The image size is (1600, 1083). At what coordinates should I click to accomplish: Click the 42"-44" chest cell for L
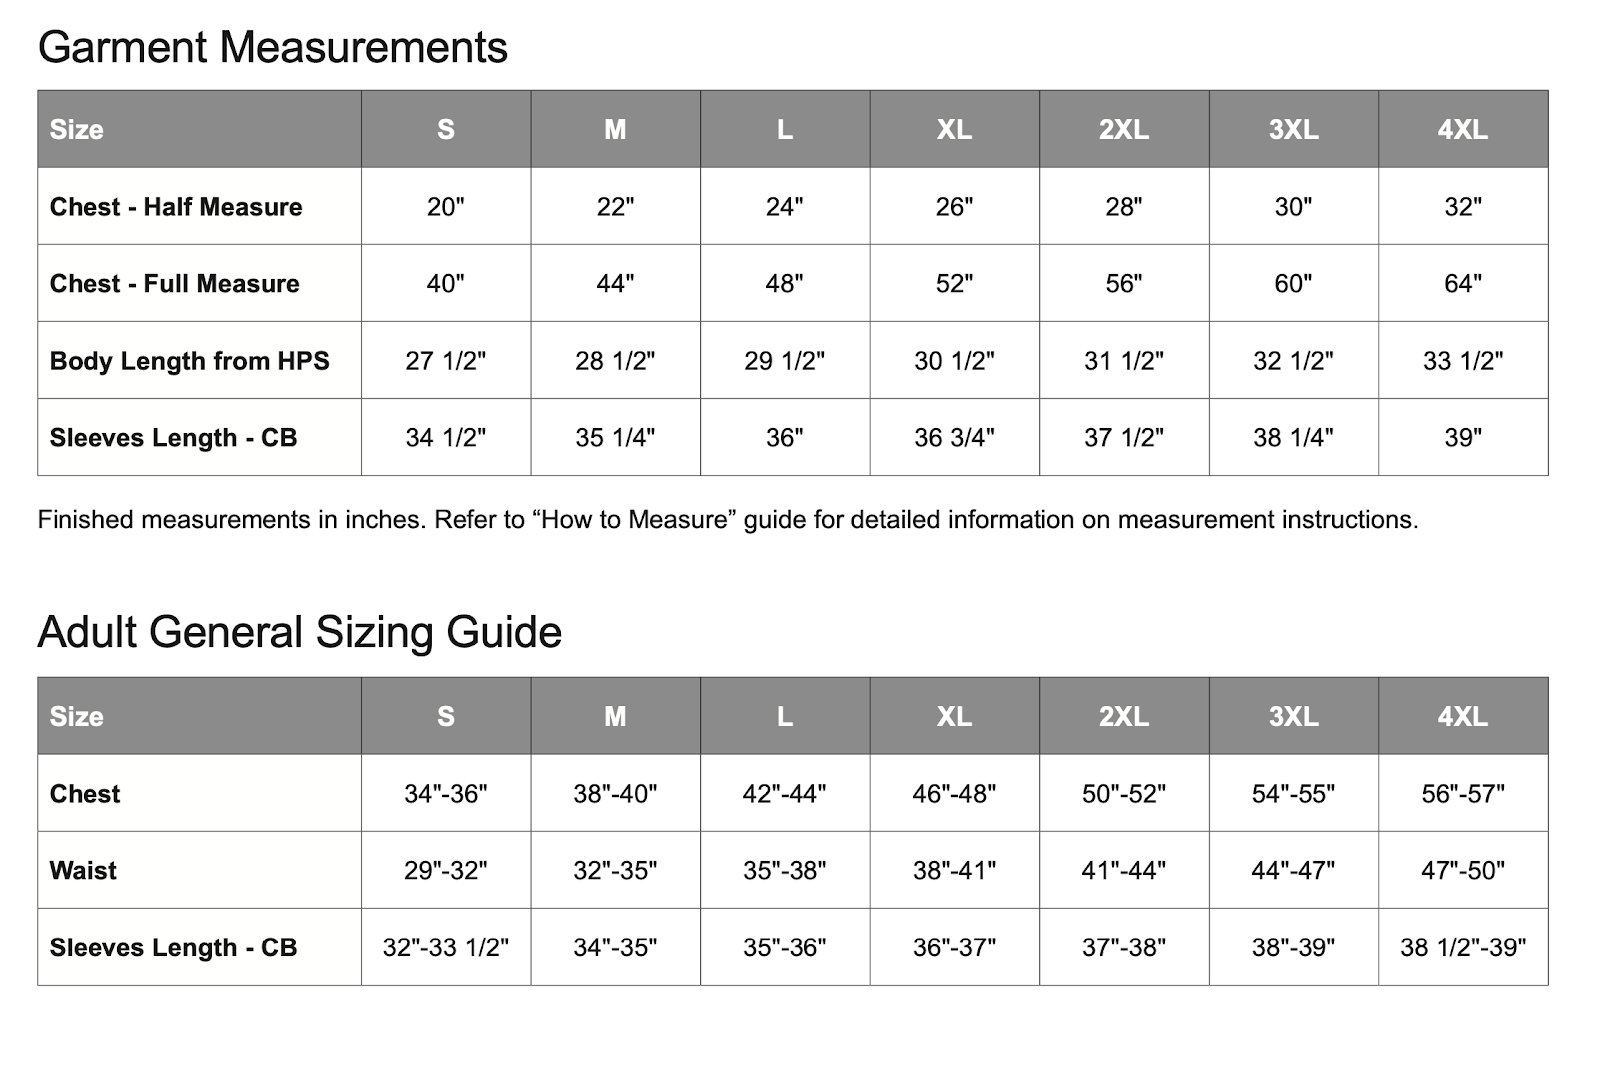pos(785,793)
